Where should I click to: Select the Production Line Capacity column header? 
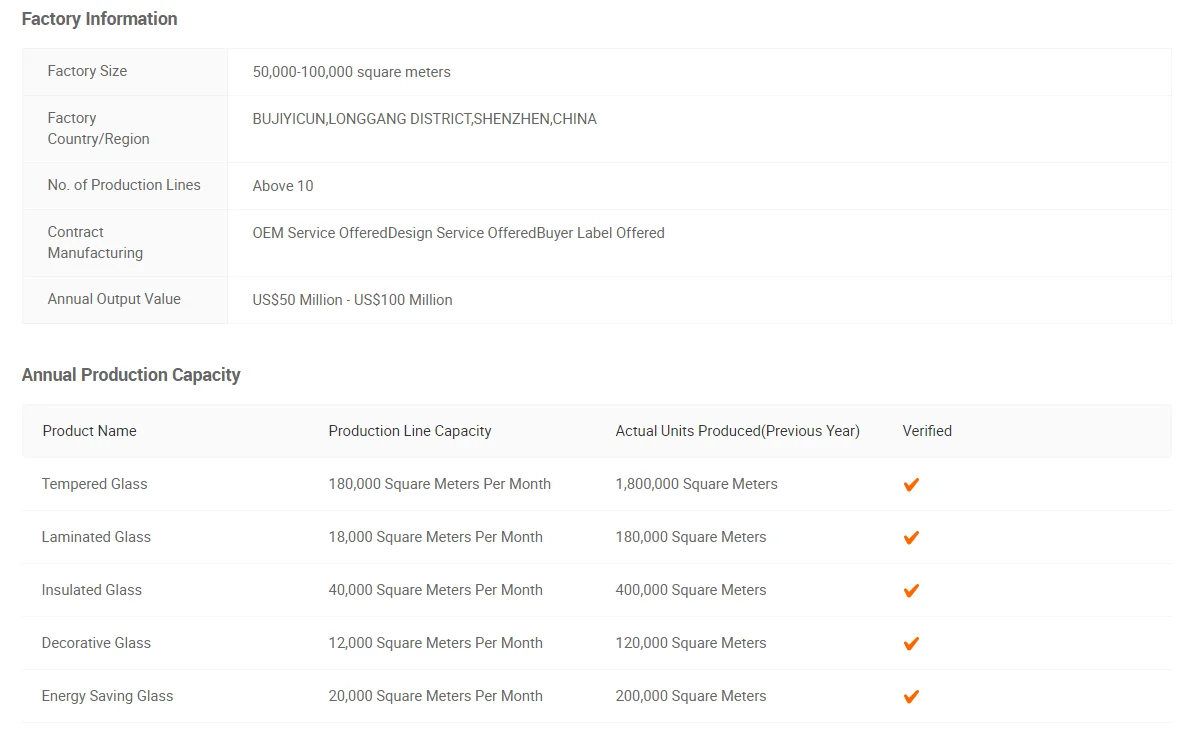(410, 431)
